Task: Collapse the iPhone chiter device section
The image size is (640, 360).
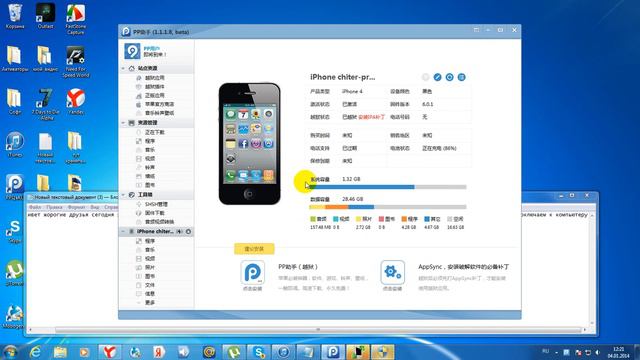Action: 124,231
